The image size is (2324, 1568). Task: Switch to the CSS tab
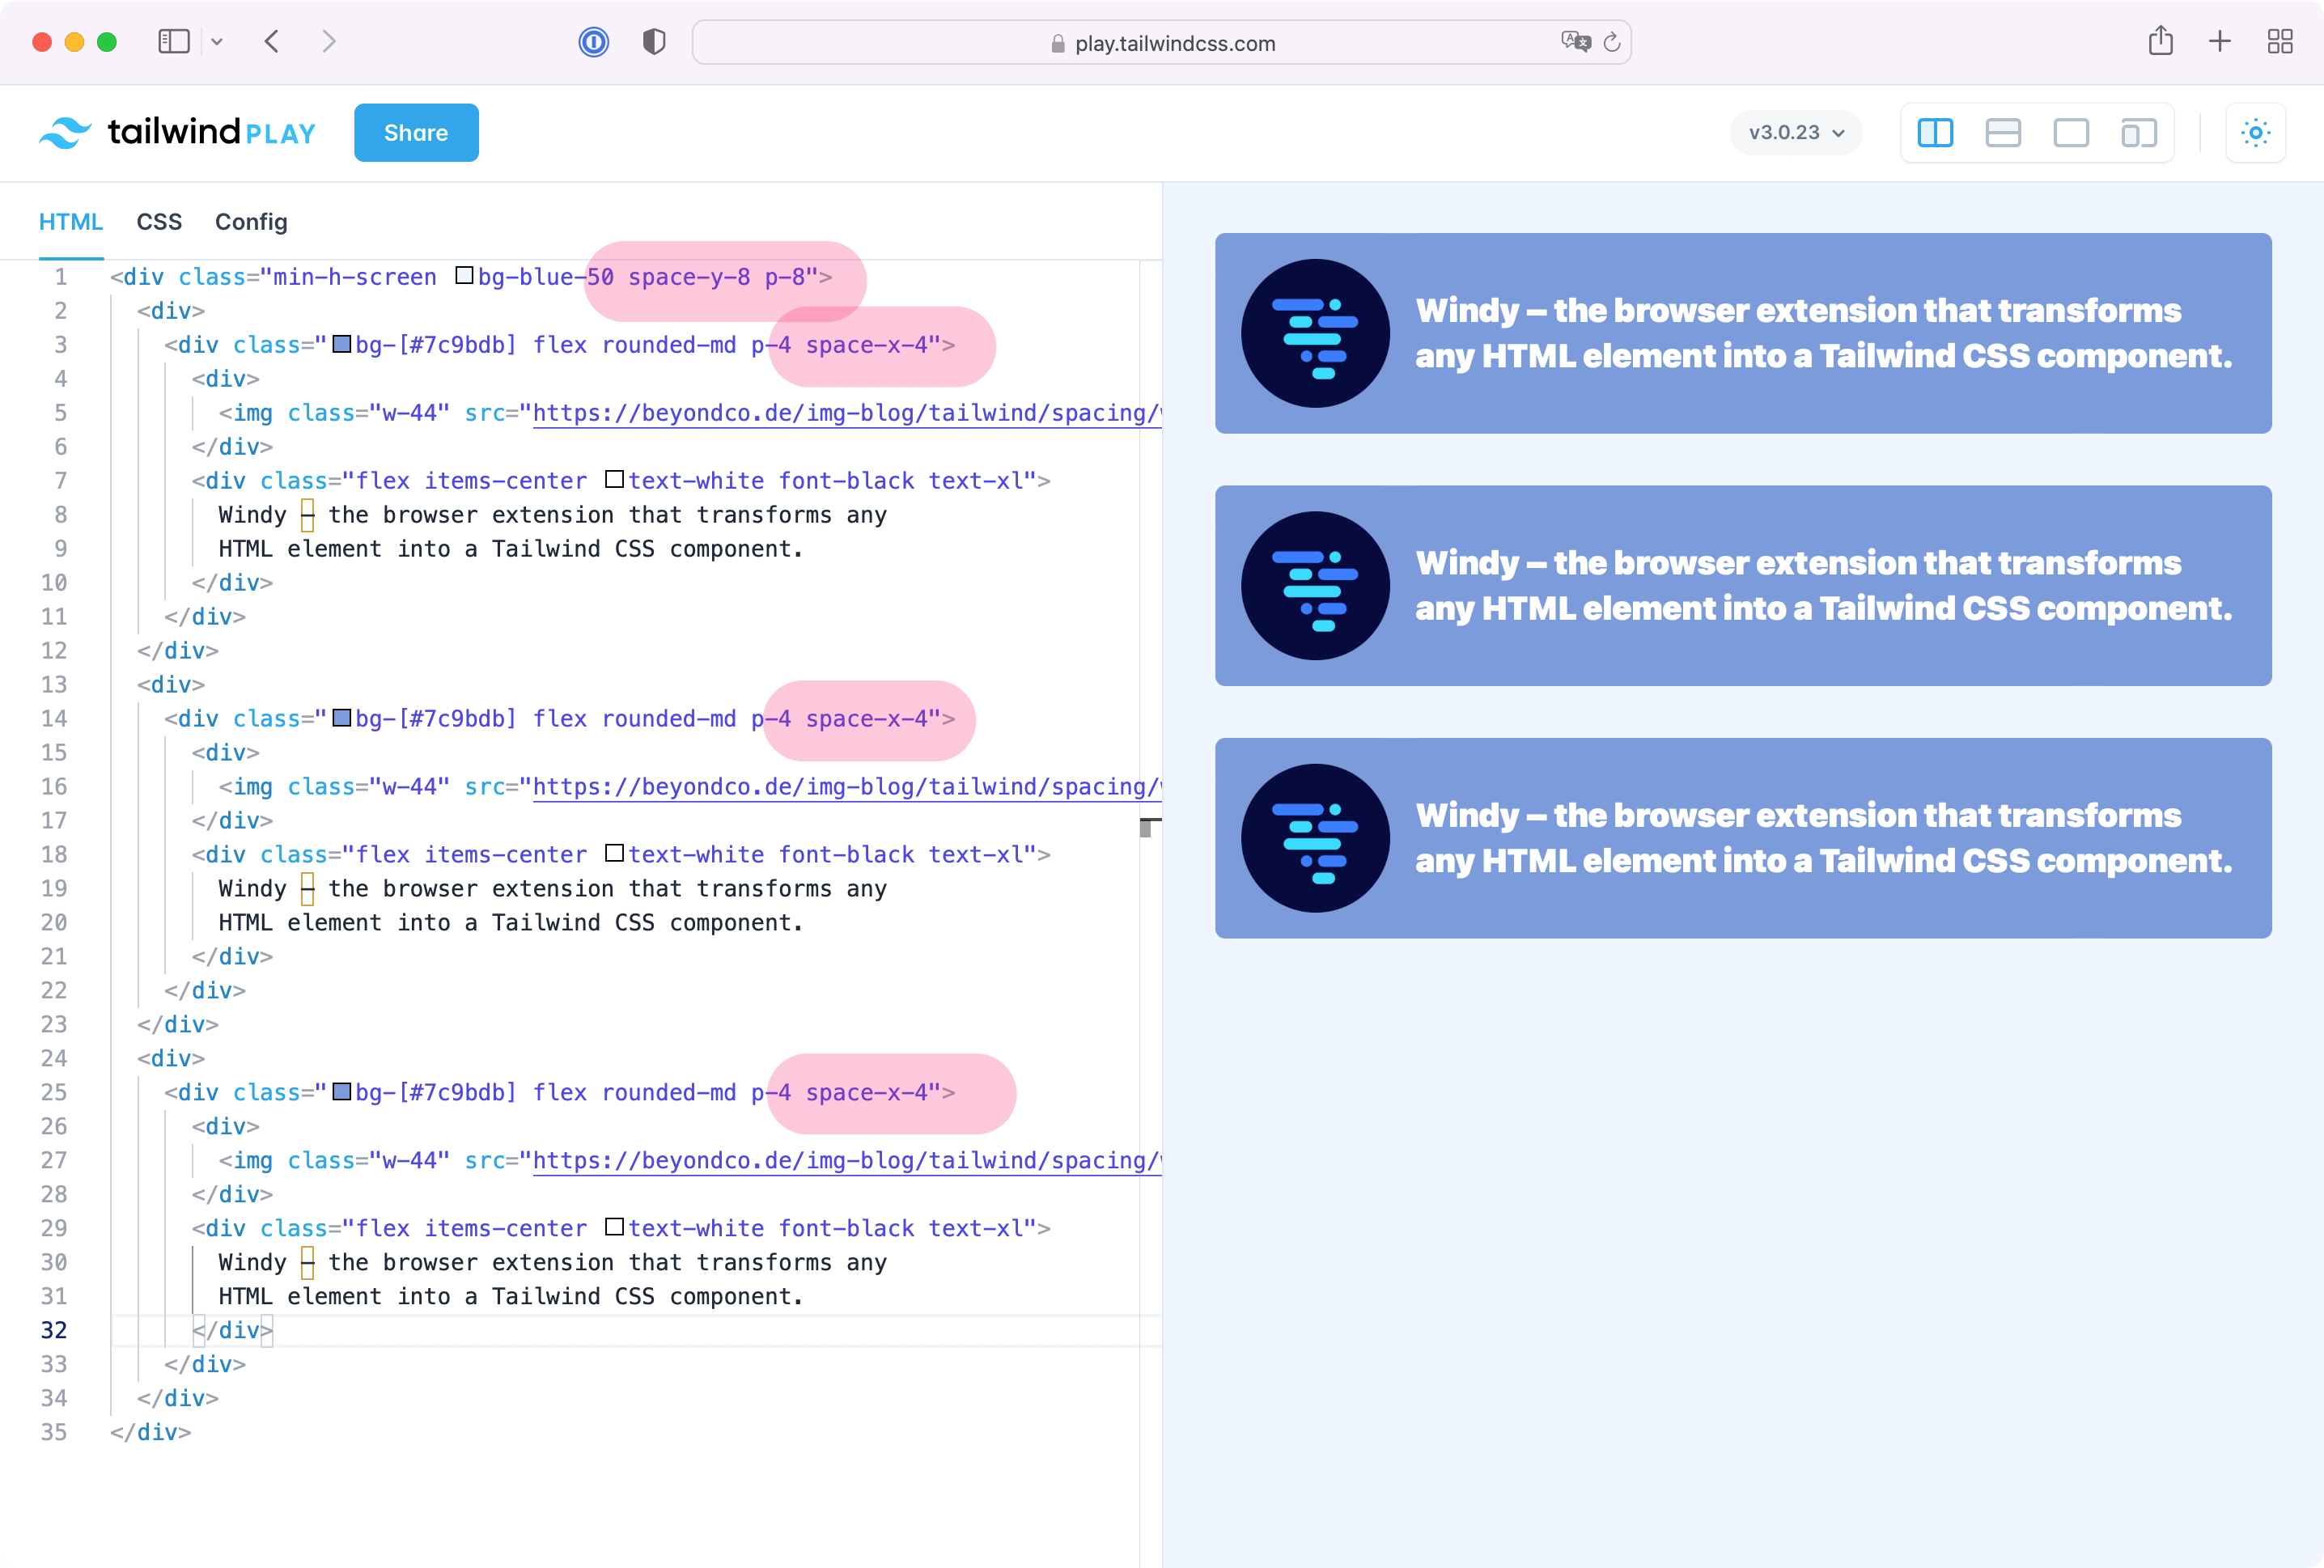coord(159,221)
